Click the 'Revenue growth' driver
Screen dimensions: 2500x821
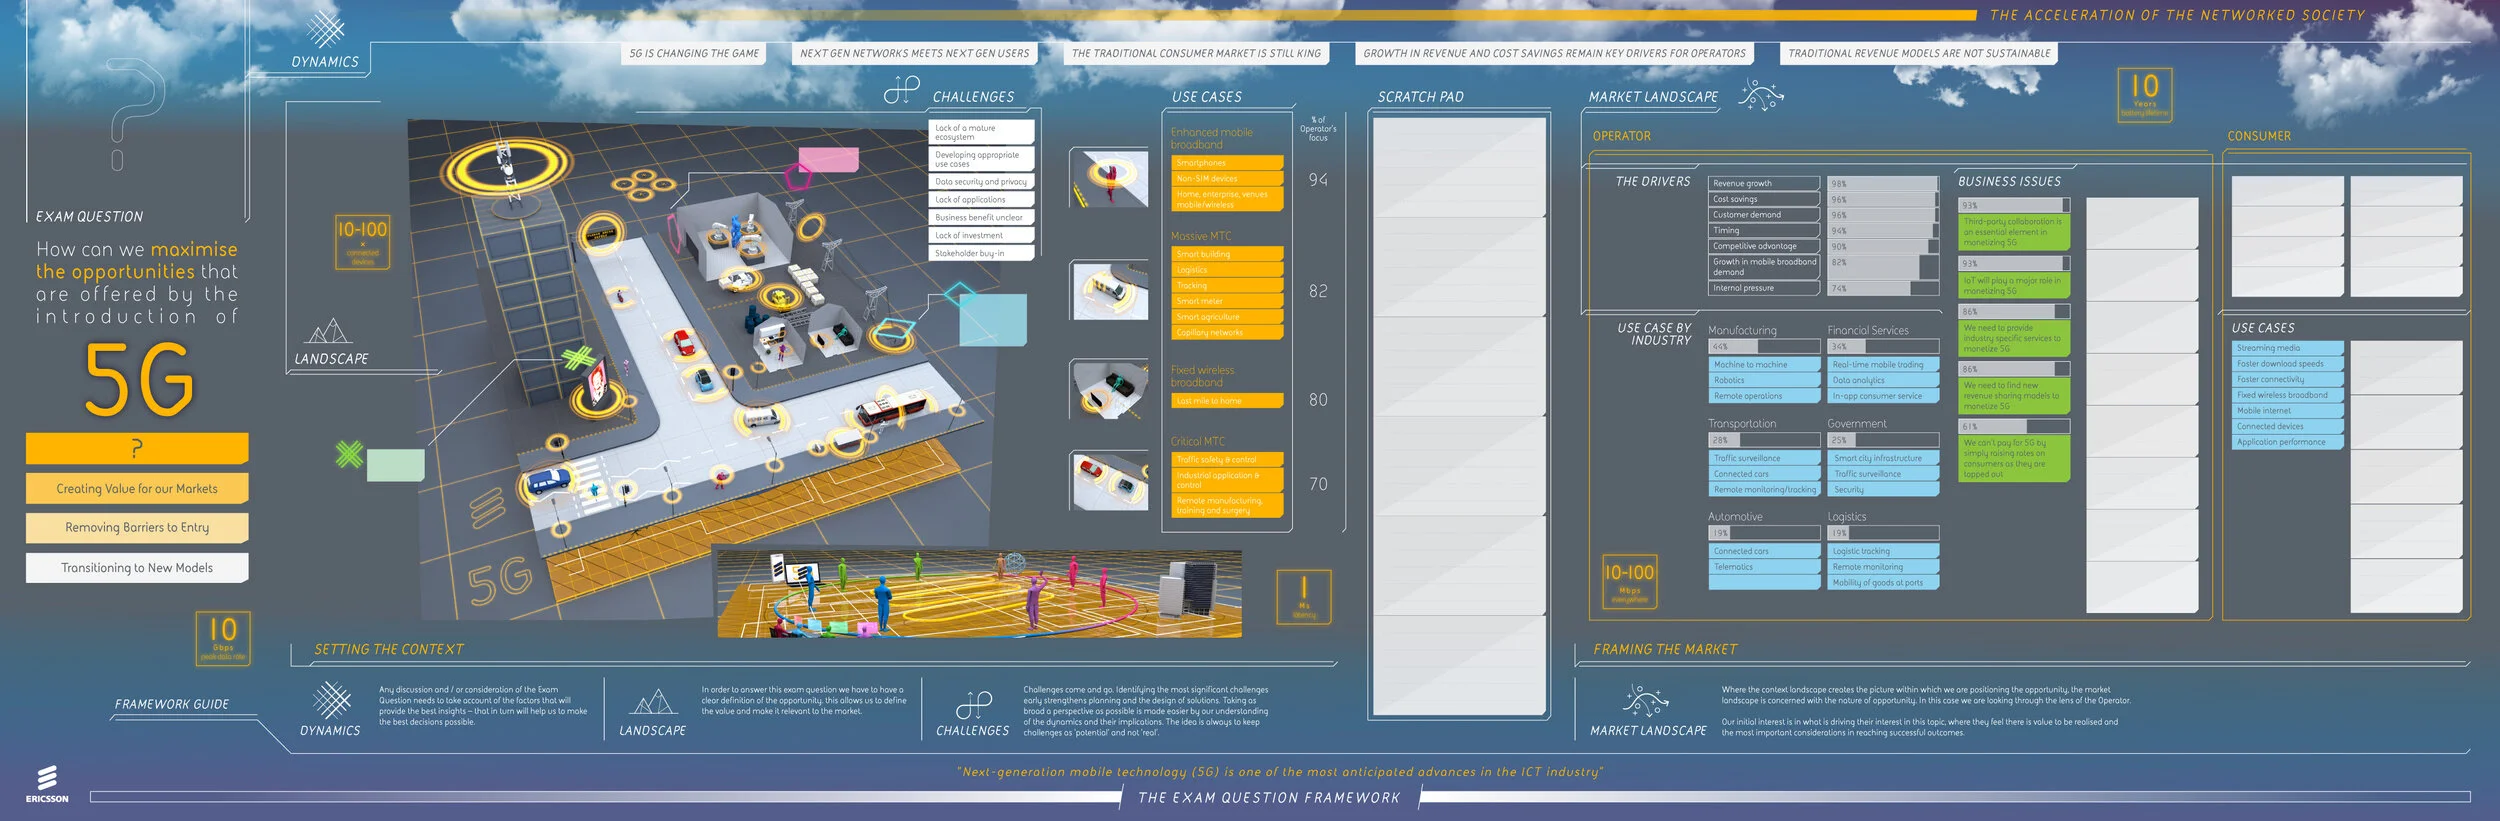pyautogui.click(x=1763, y=184)
